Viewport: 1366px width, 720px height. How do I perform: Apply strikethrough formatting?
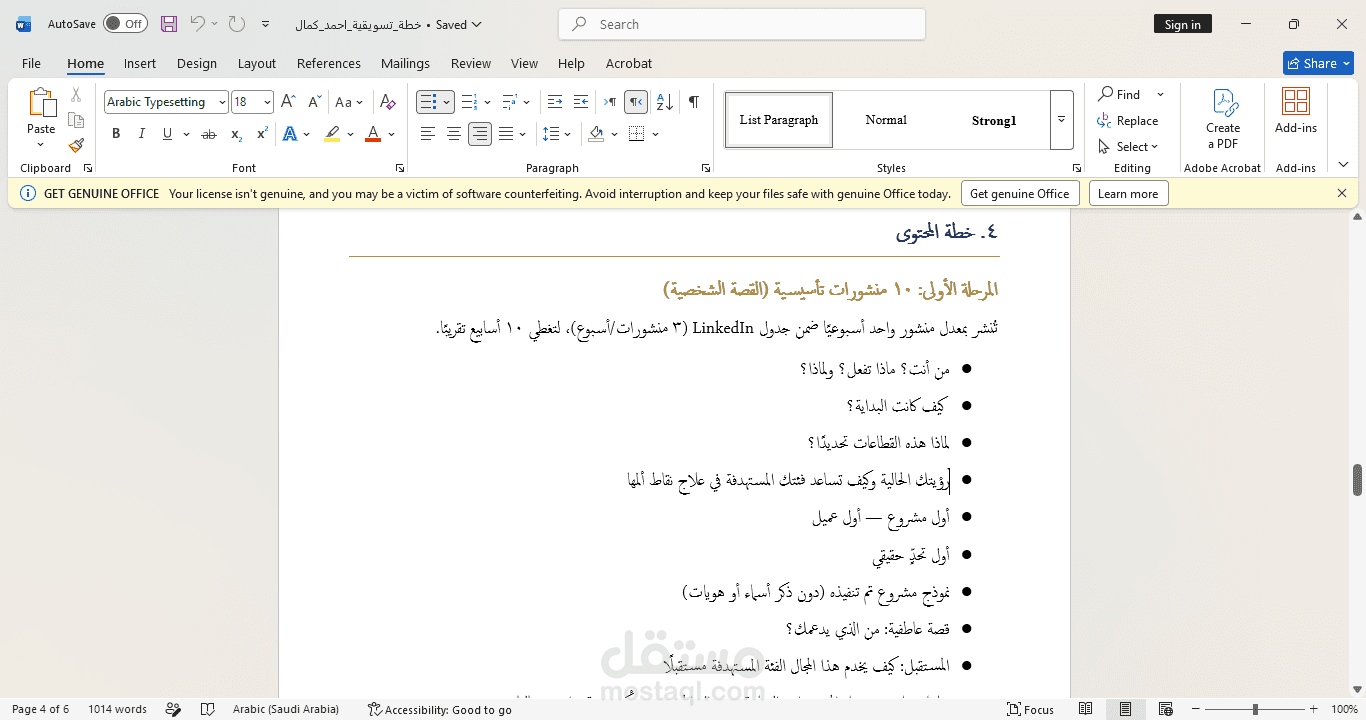tap(209, 134)
